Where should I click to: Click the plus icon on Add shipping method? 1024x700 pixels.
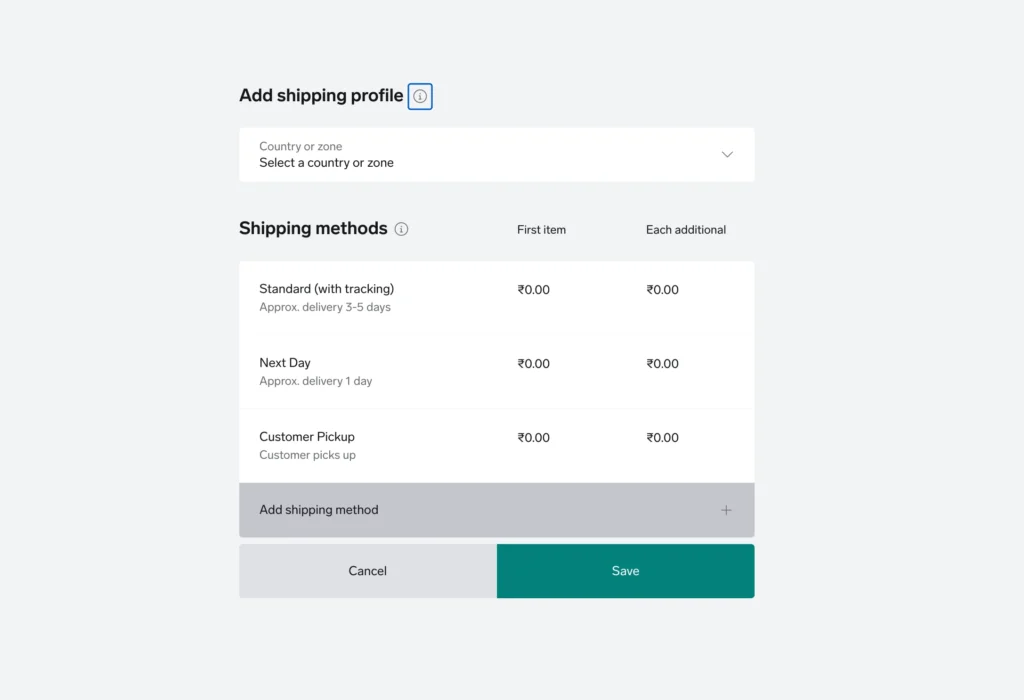726,510
